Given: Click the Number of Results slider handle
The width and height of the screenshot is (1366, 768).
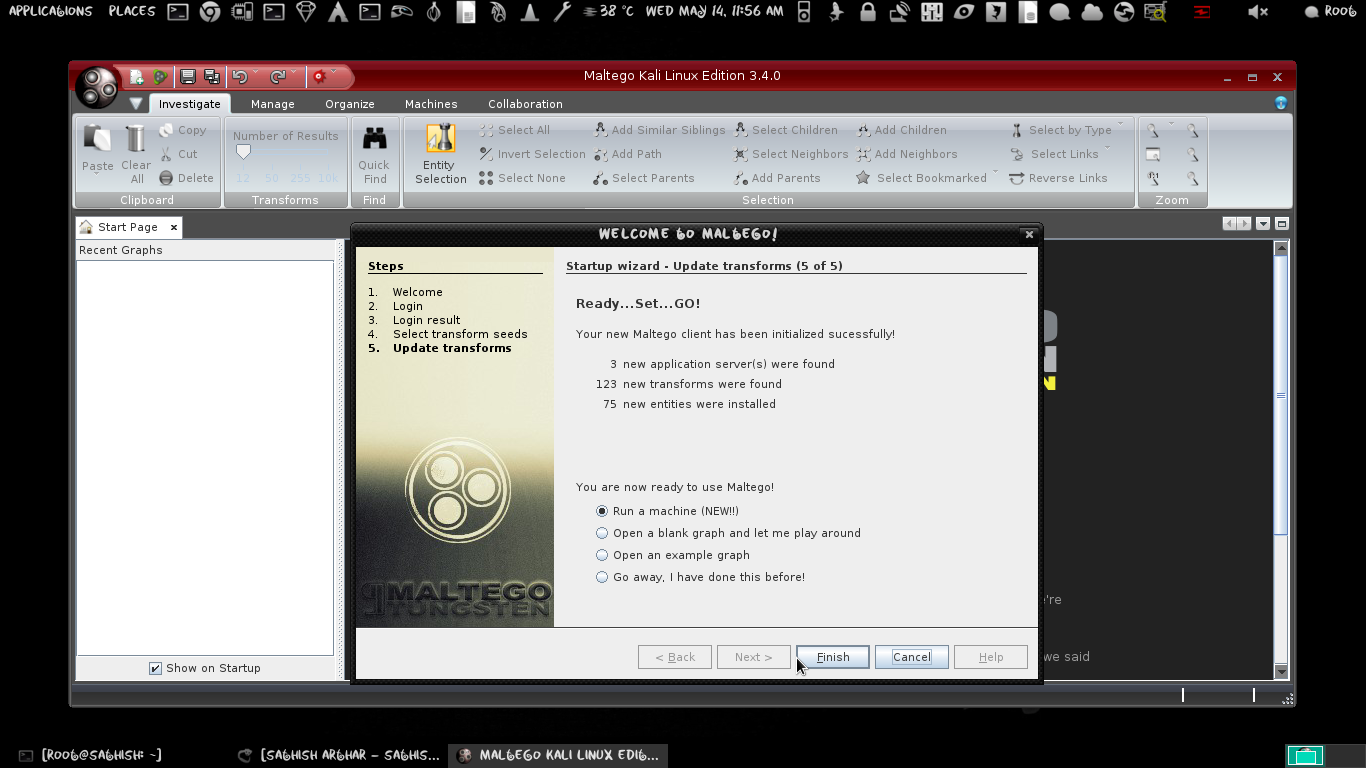Looking at the screenshot, I should (x=243, y=152).
